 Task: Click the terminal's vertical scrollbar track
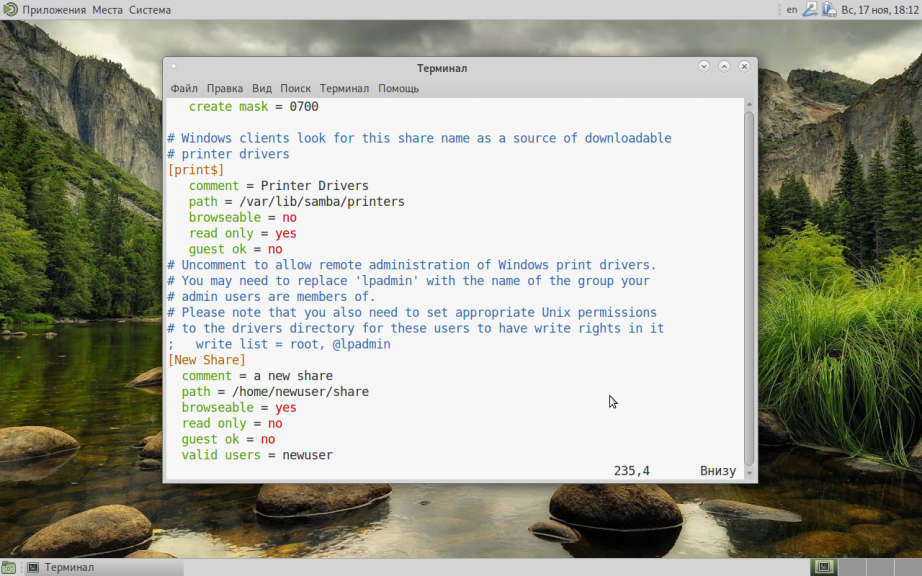(x=749, y=288)
